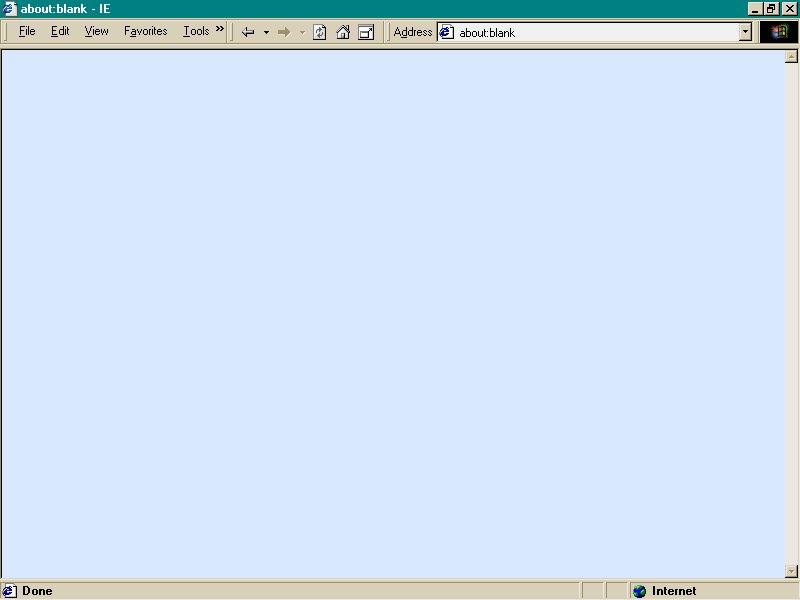Open the Address bar dropdown arrow
800x600 pixels.
point(745,32)
